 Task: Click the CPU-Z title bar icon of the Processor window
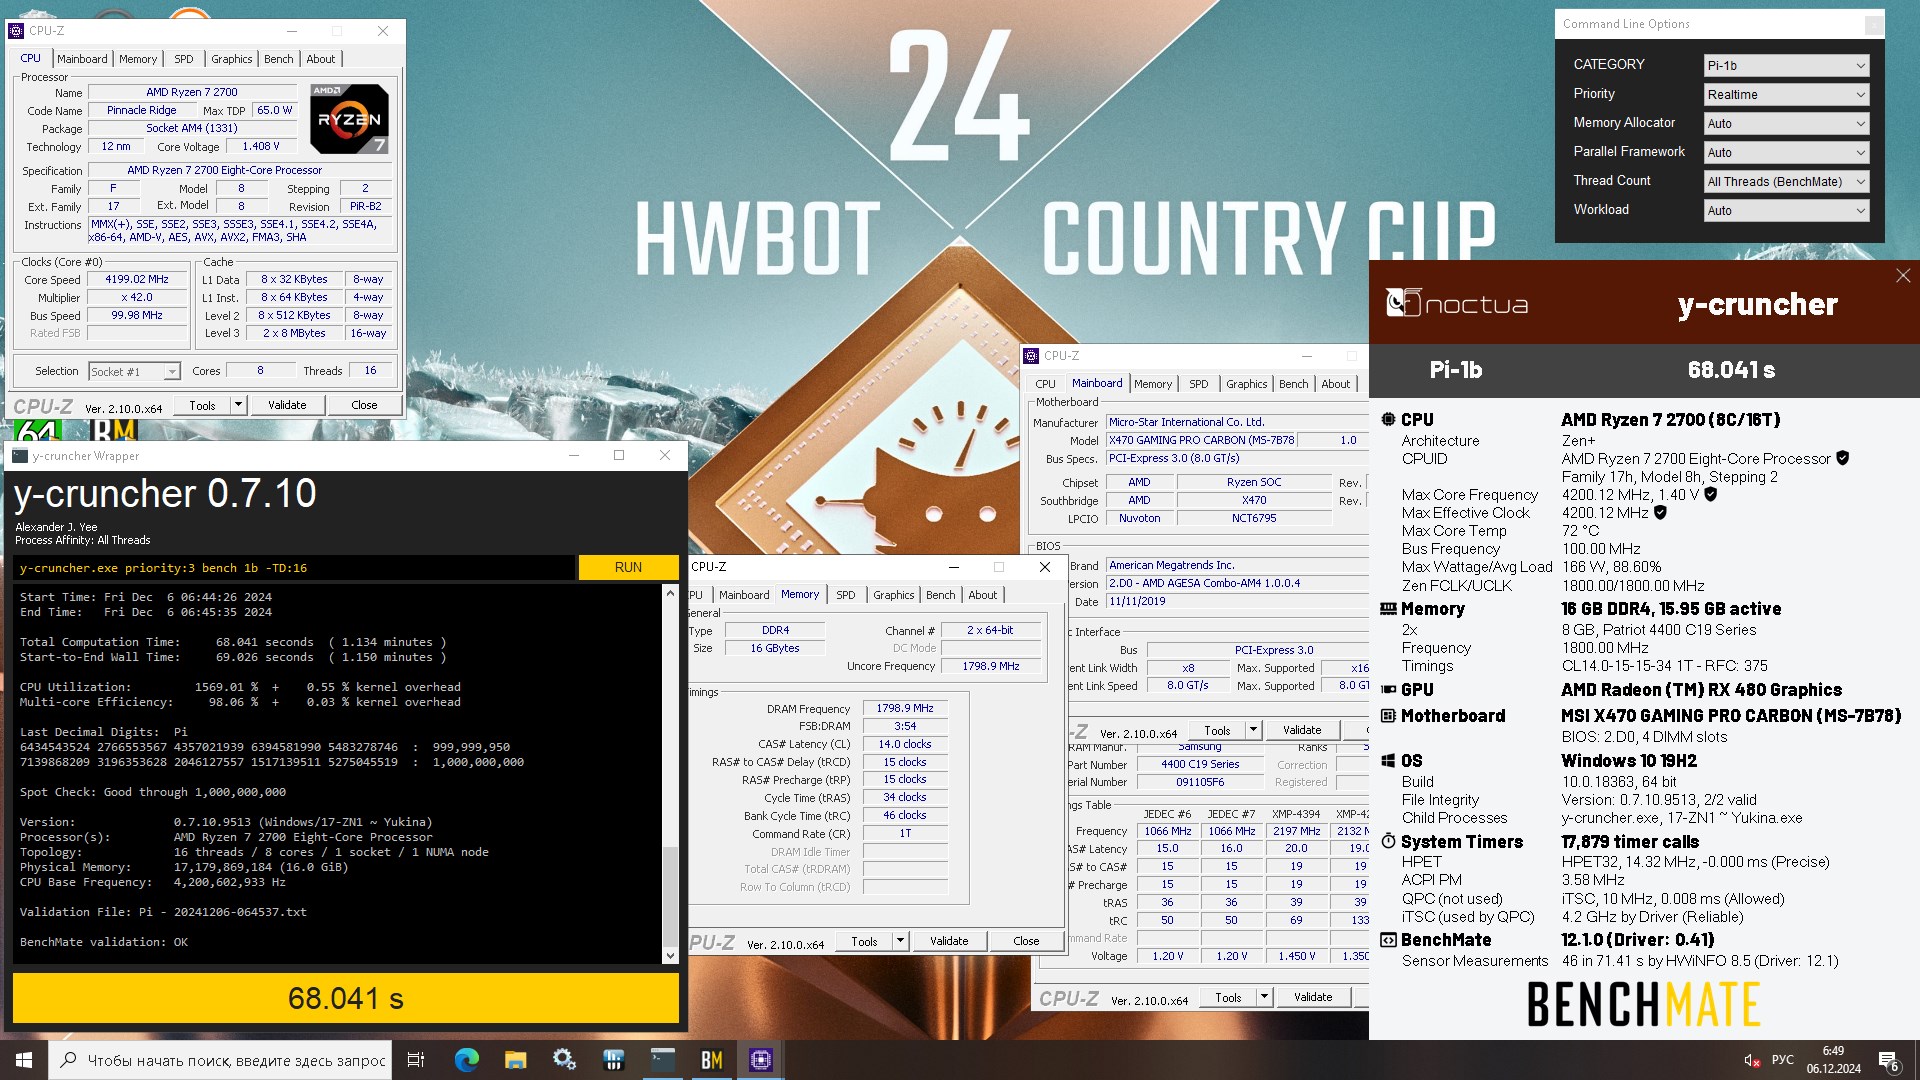point(16,31)
